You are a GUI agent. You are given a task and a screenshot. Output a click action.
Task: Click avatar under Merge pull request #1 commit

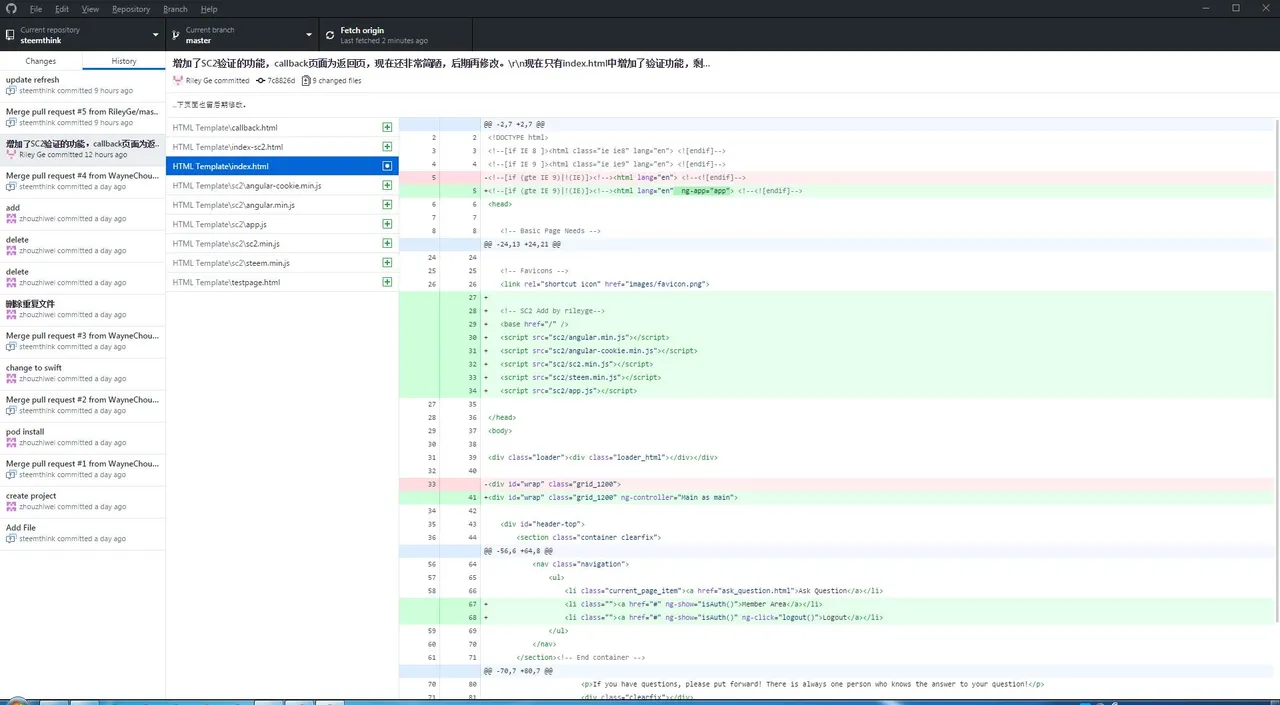pyautogui.click(x=11, y=475)
